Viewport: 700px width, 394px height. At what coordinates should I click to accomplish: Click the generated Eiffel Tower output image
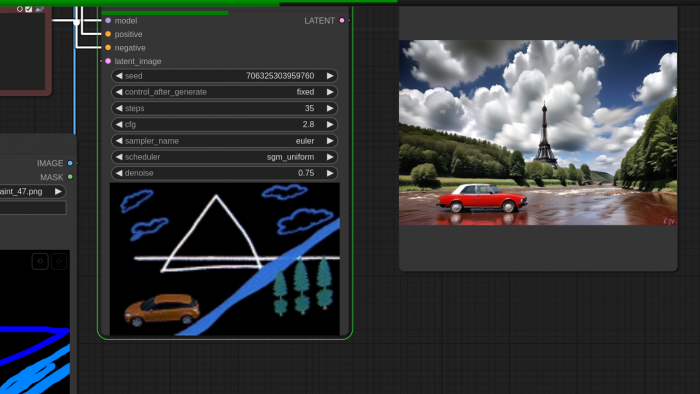click(x=538, y=133)
